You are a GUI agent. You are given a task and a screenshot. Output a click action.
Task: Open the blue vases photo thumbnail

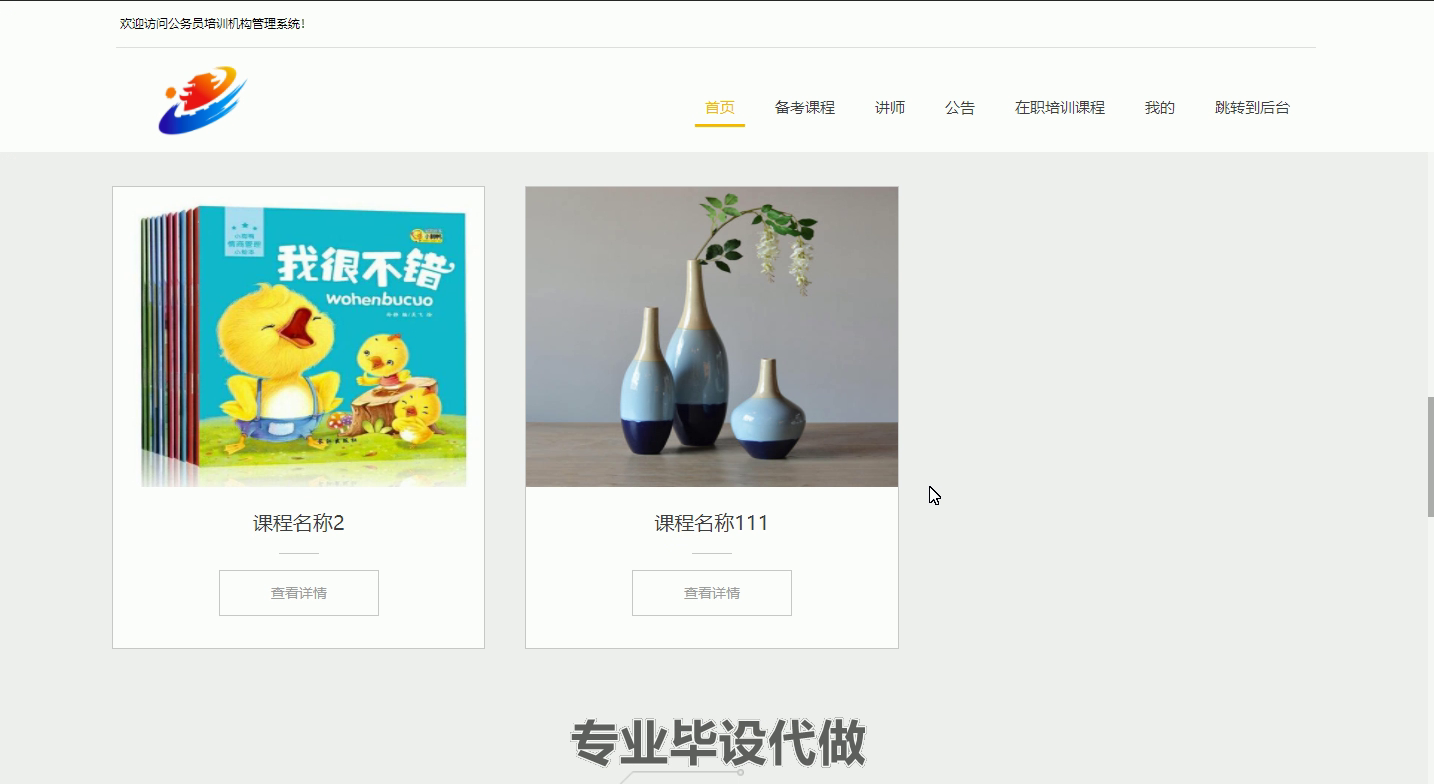pos(712,337)
